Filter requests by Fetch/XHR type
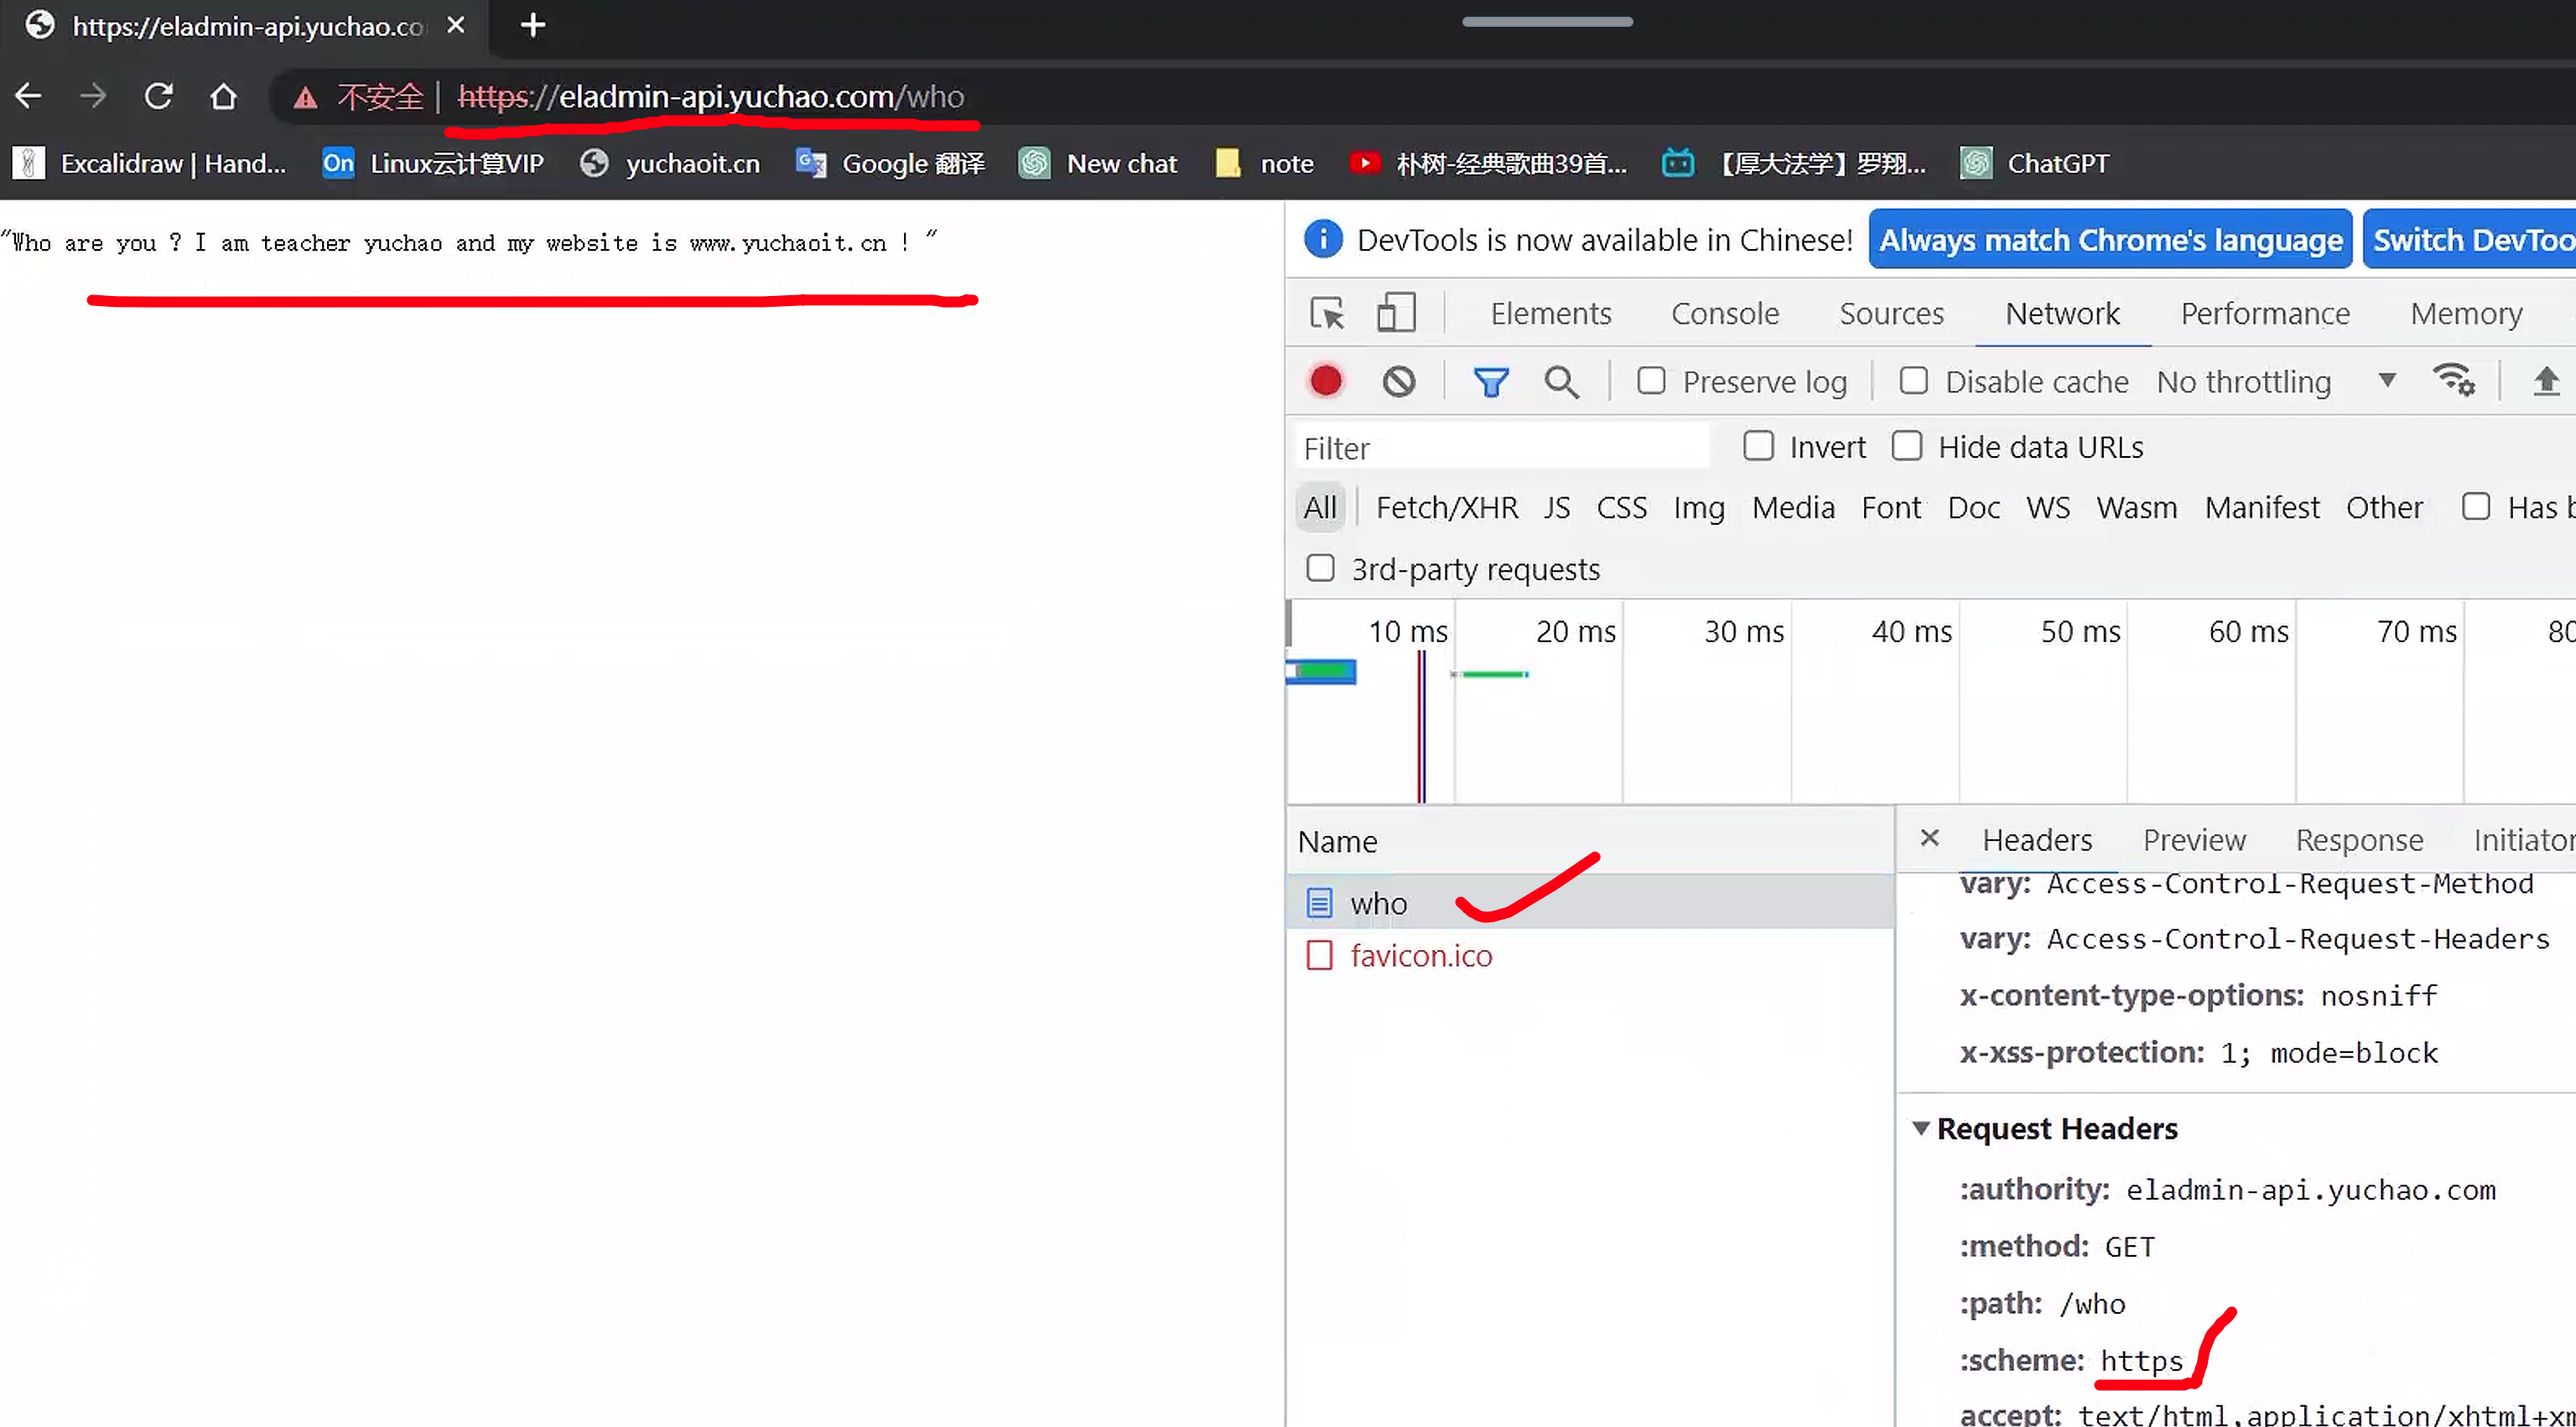Viewport: 2576px width, 1427px height. (x=1446, y=508)
